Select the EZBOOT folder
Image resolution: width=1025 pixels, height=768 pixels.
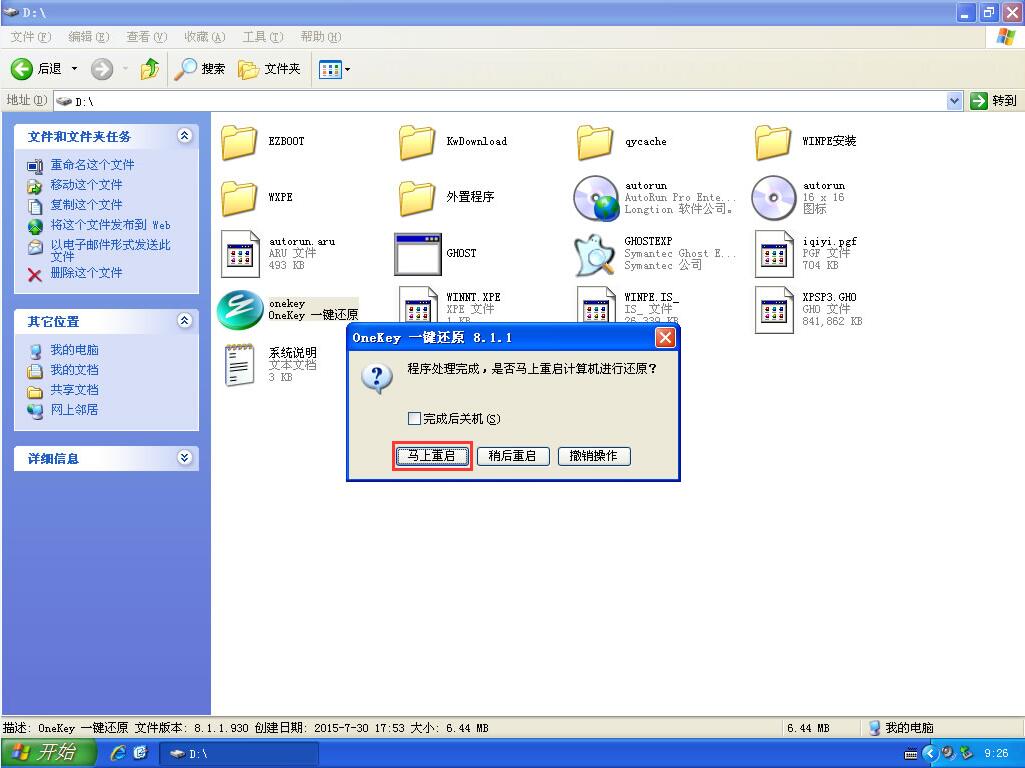click(x=240, y=142)
